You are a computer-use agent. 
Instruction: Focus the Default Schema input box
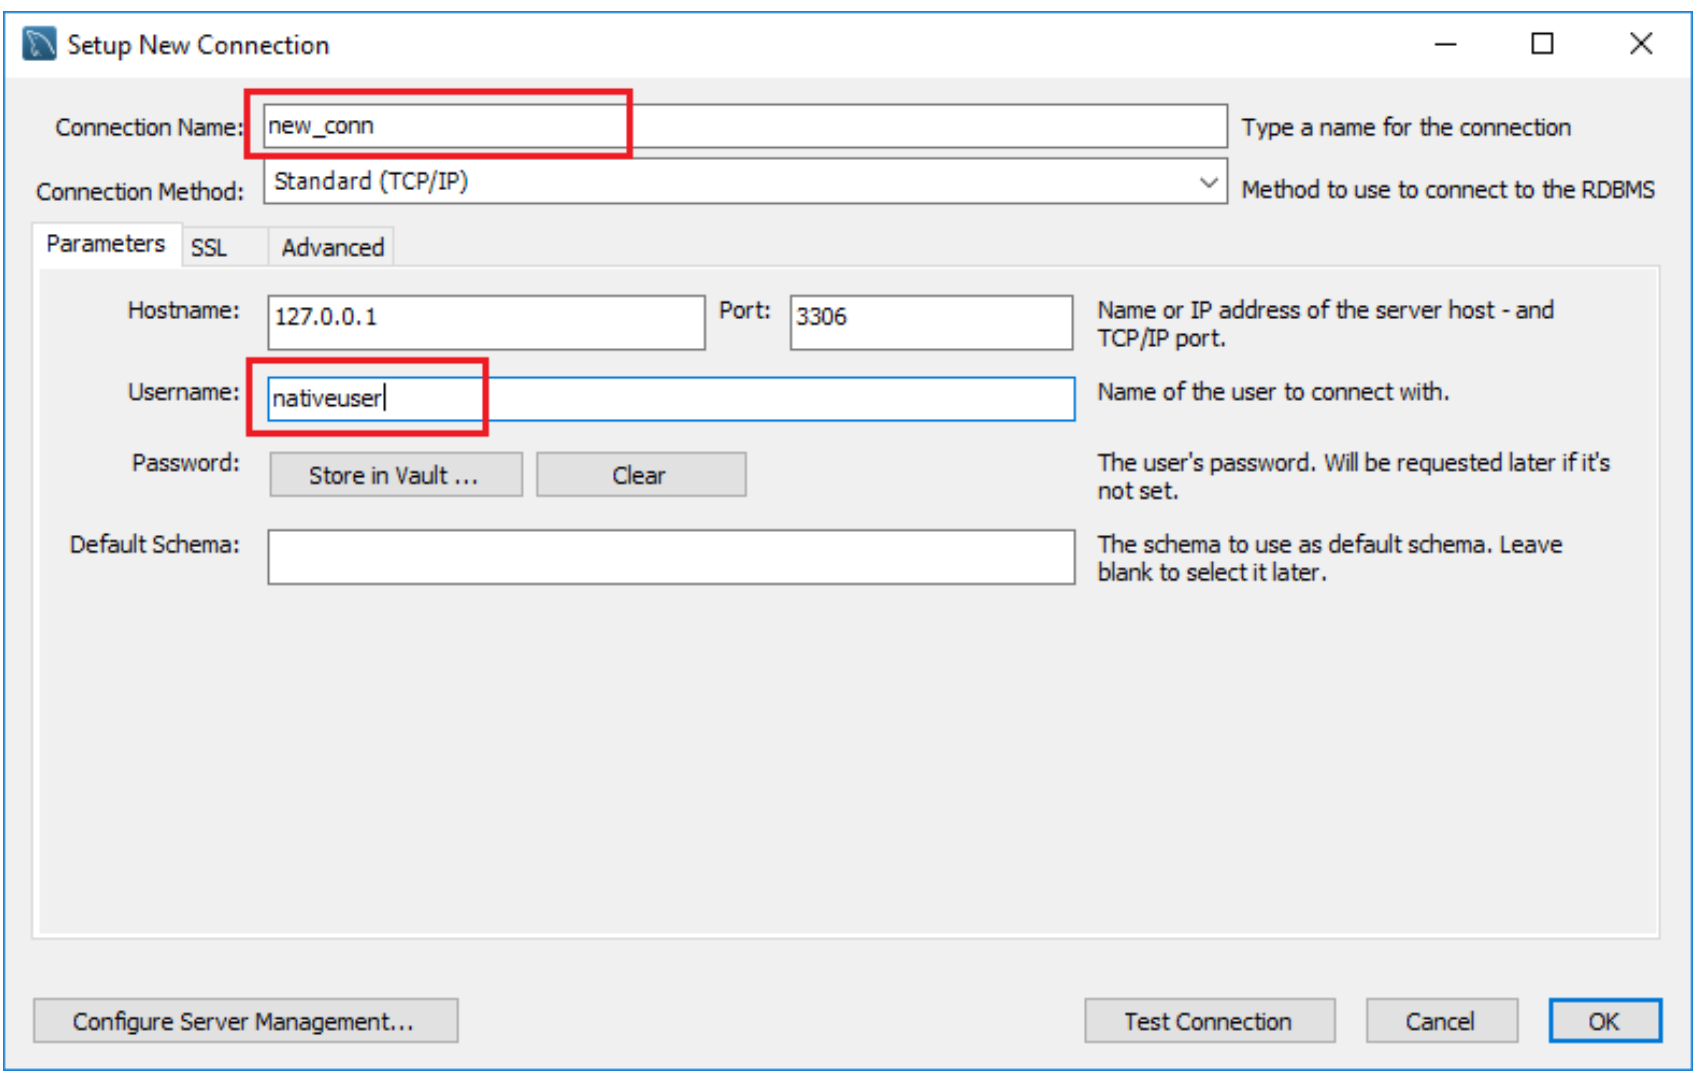pyautogui.click(x=670, y=557)
